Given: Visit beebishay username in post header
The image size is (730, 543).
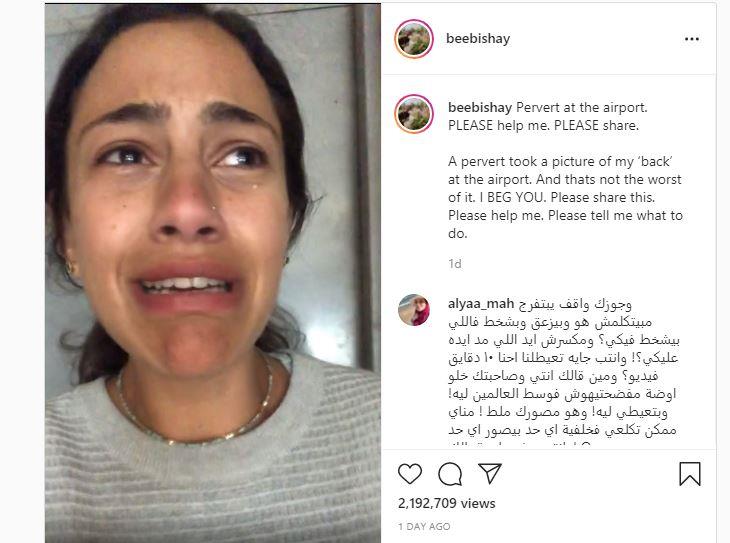Looking at the screenshot, I should click(x=478, y=39).
